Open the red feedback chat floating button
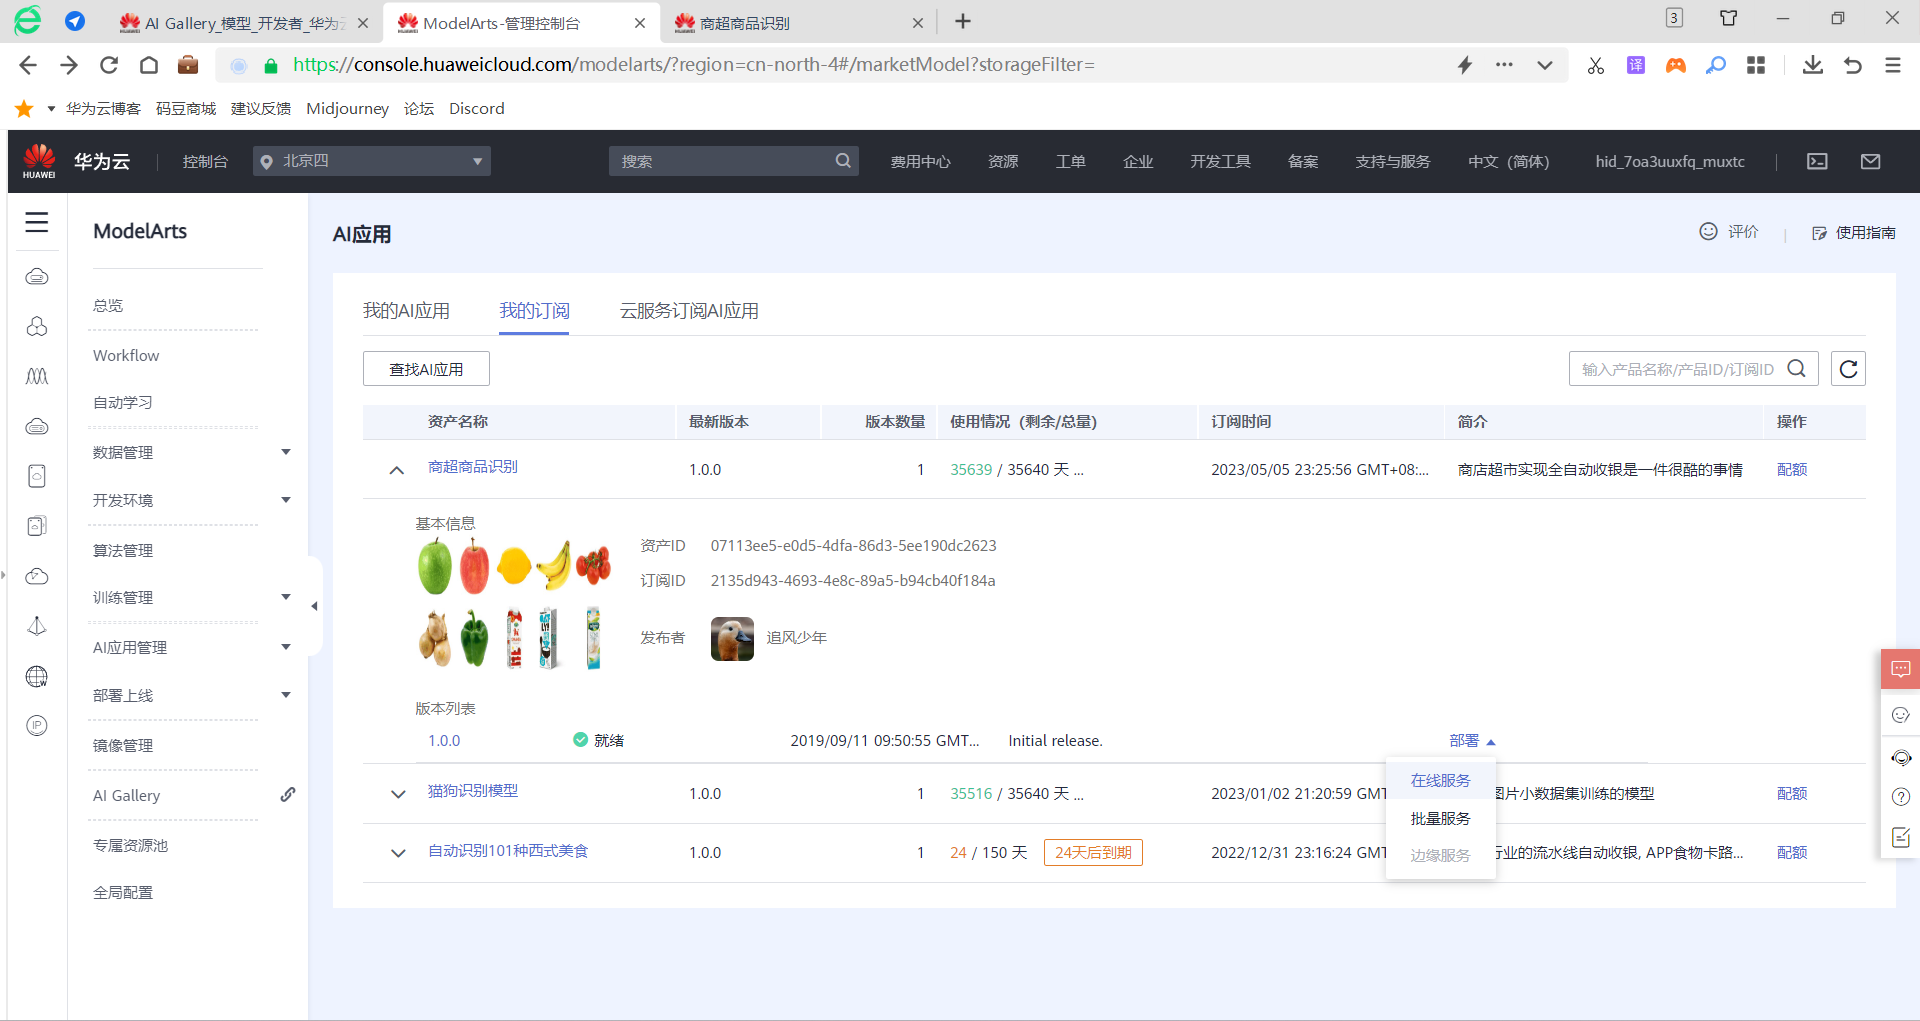Viewport: 1920px width, 1021px height. pyautogui.click(x=1900, y=669)
